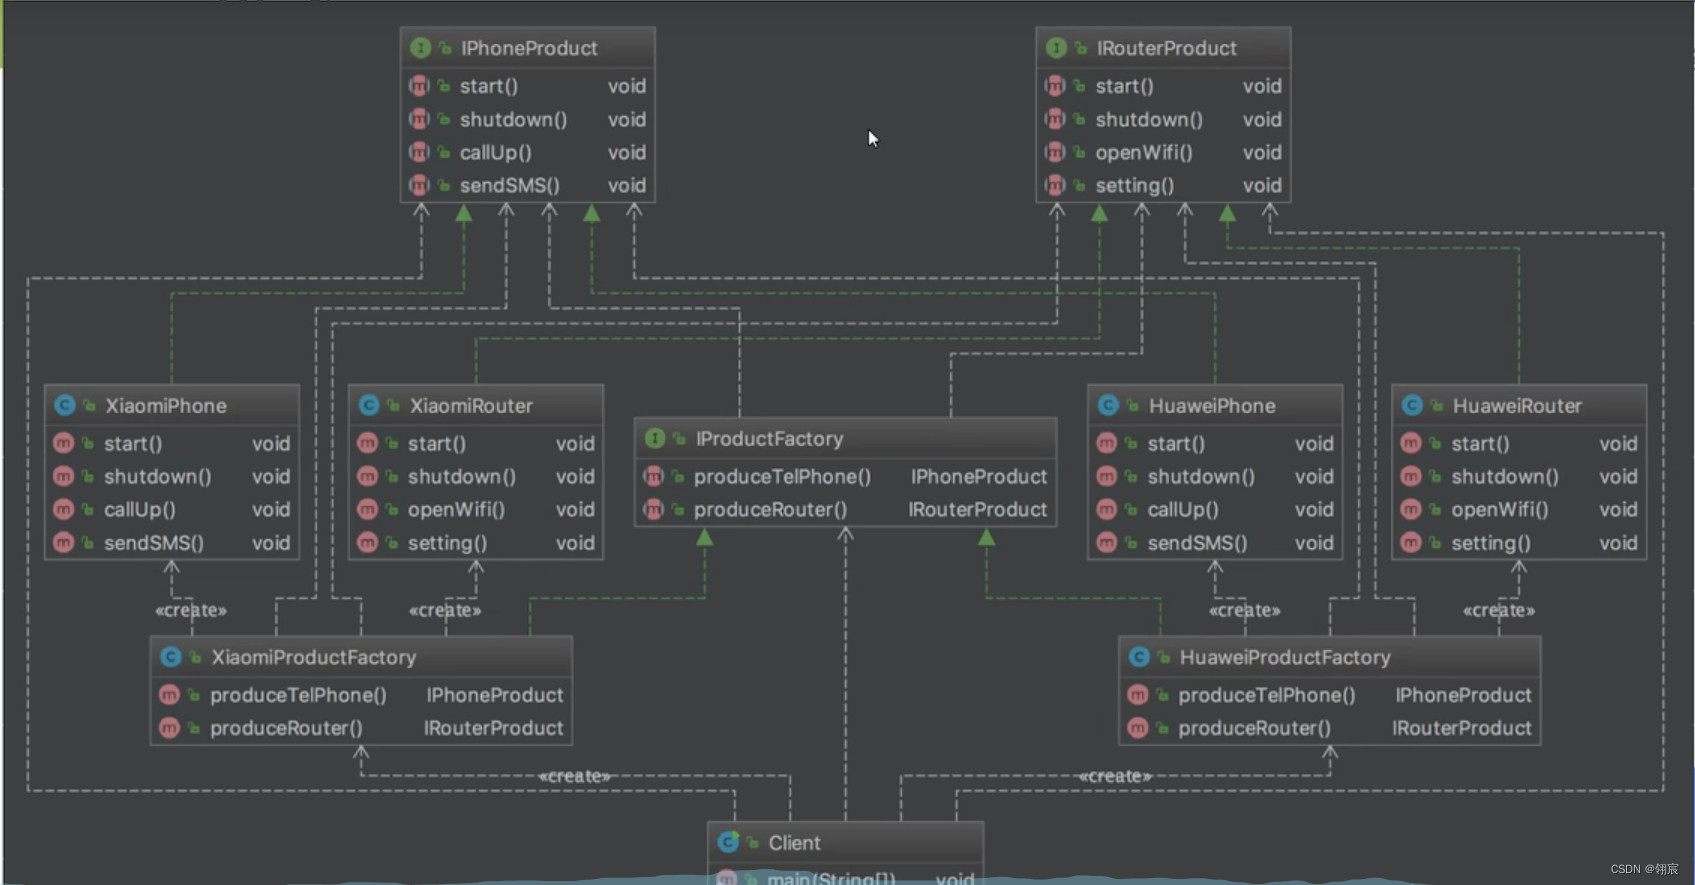This screenshot has height=885, width=1695.
Task: Click the «create» label below XiaomiPhone
Action: click(x=191, y=610)
